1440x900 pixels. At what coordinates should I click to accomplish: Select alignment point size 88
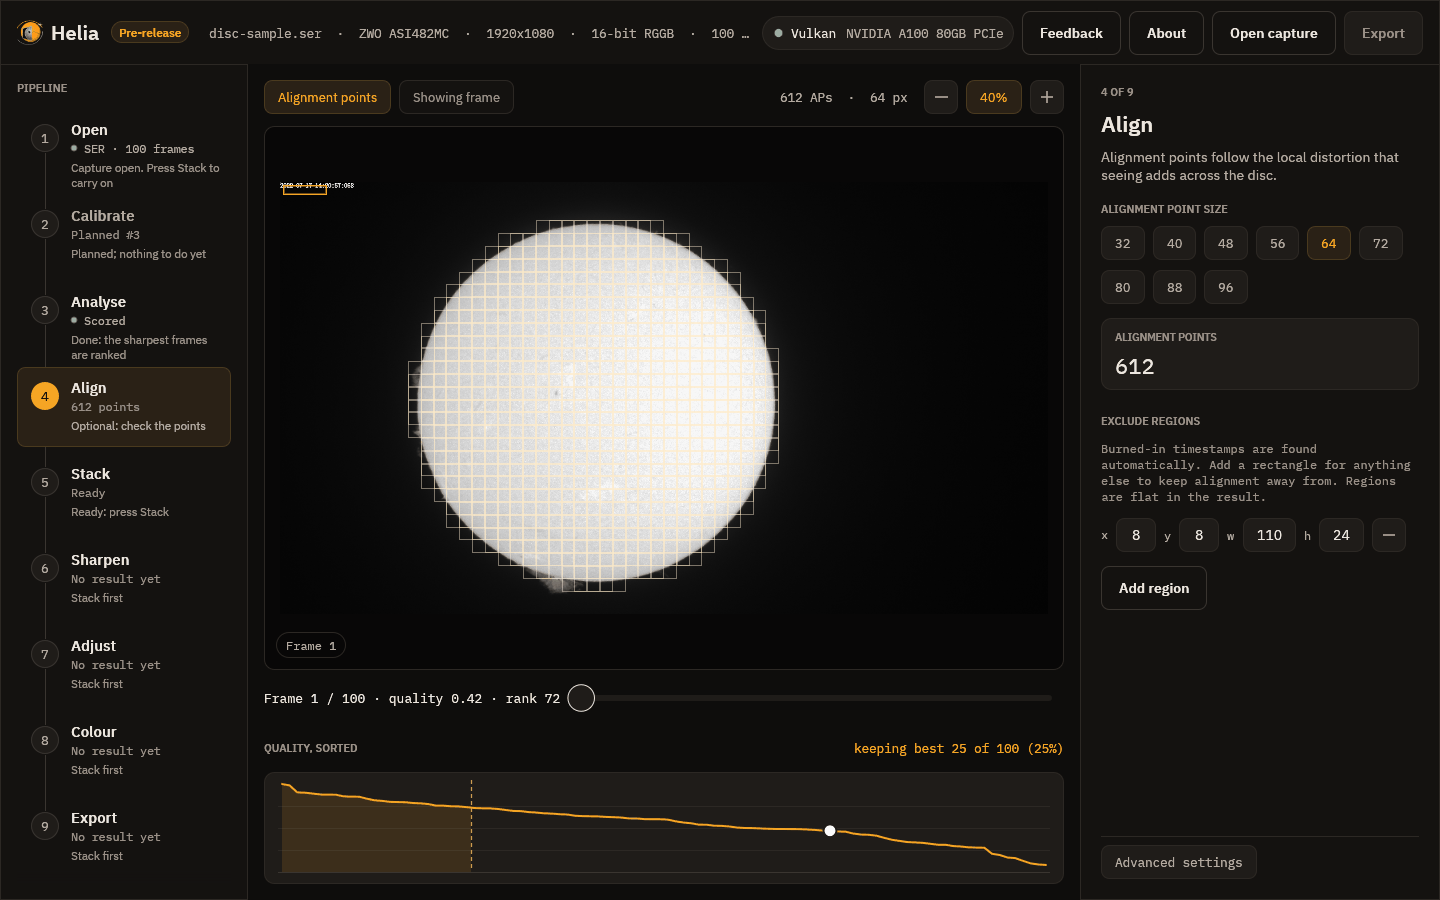point(1175,287)
